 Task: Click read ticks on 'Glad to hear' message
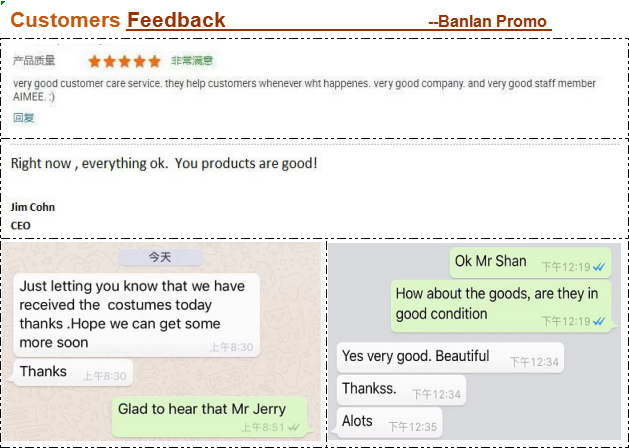pyautogui.click(x=294, y=427)
